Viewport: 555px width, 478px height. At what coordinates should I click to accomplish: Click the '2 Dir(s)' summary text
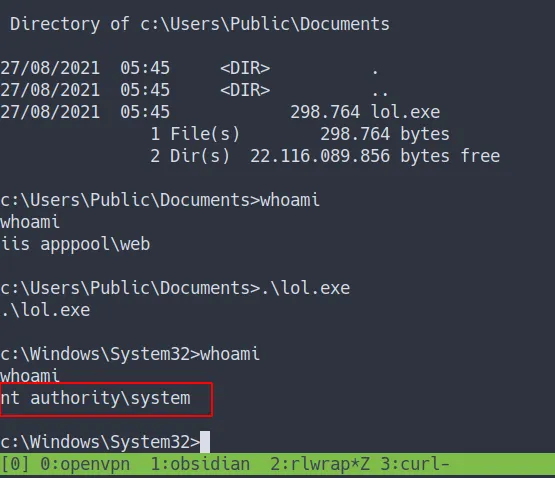pos(190,156)
